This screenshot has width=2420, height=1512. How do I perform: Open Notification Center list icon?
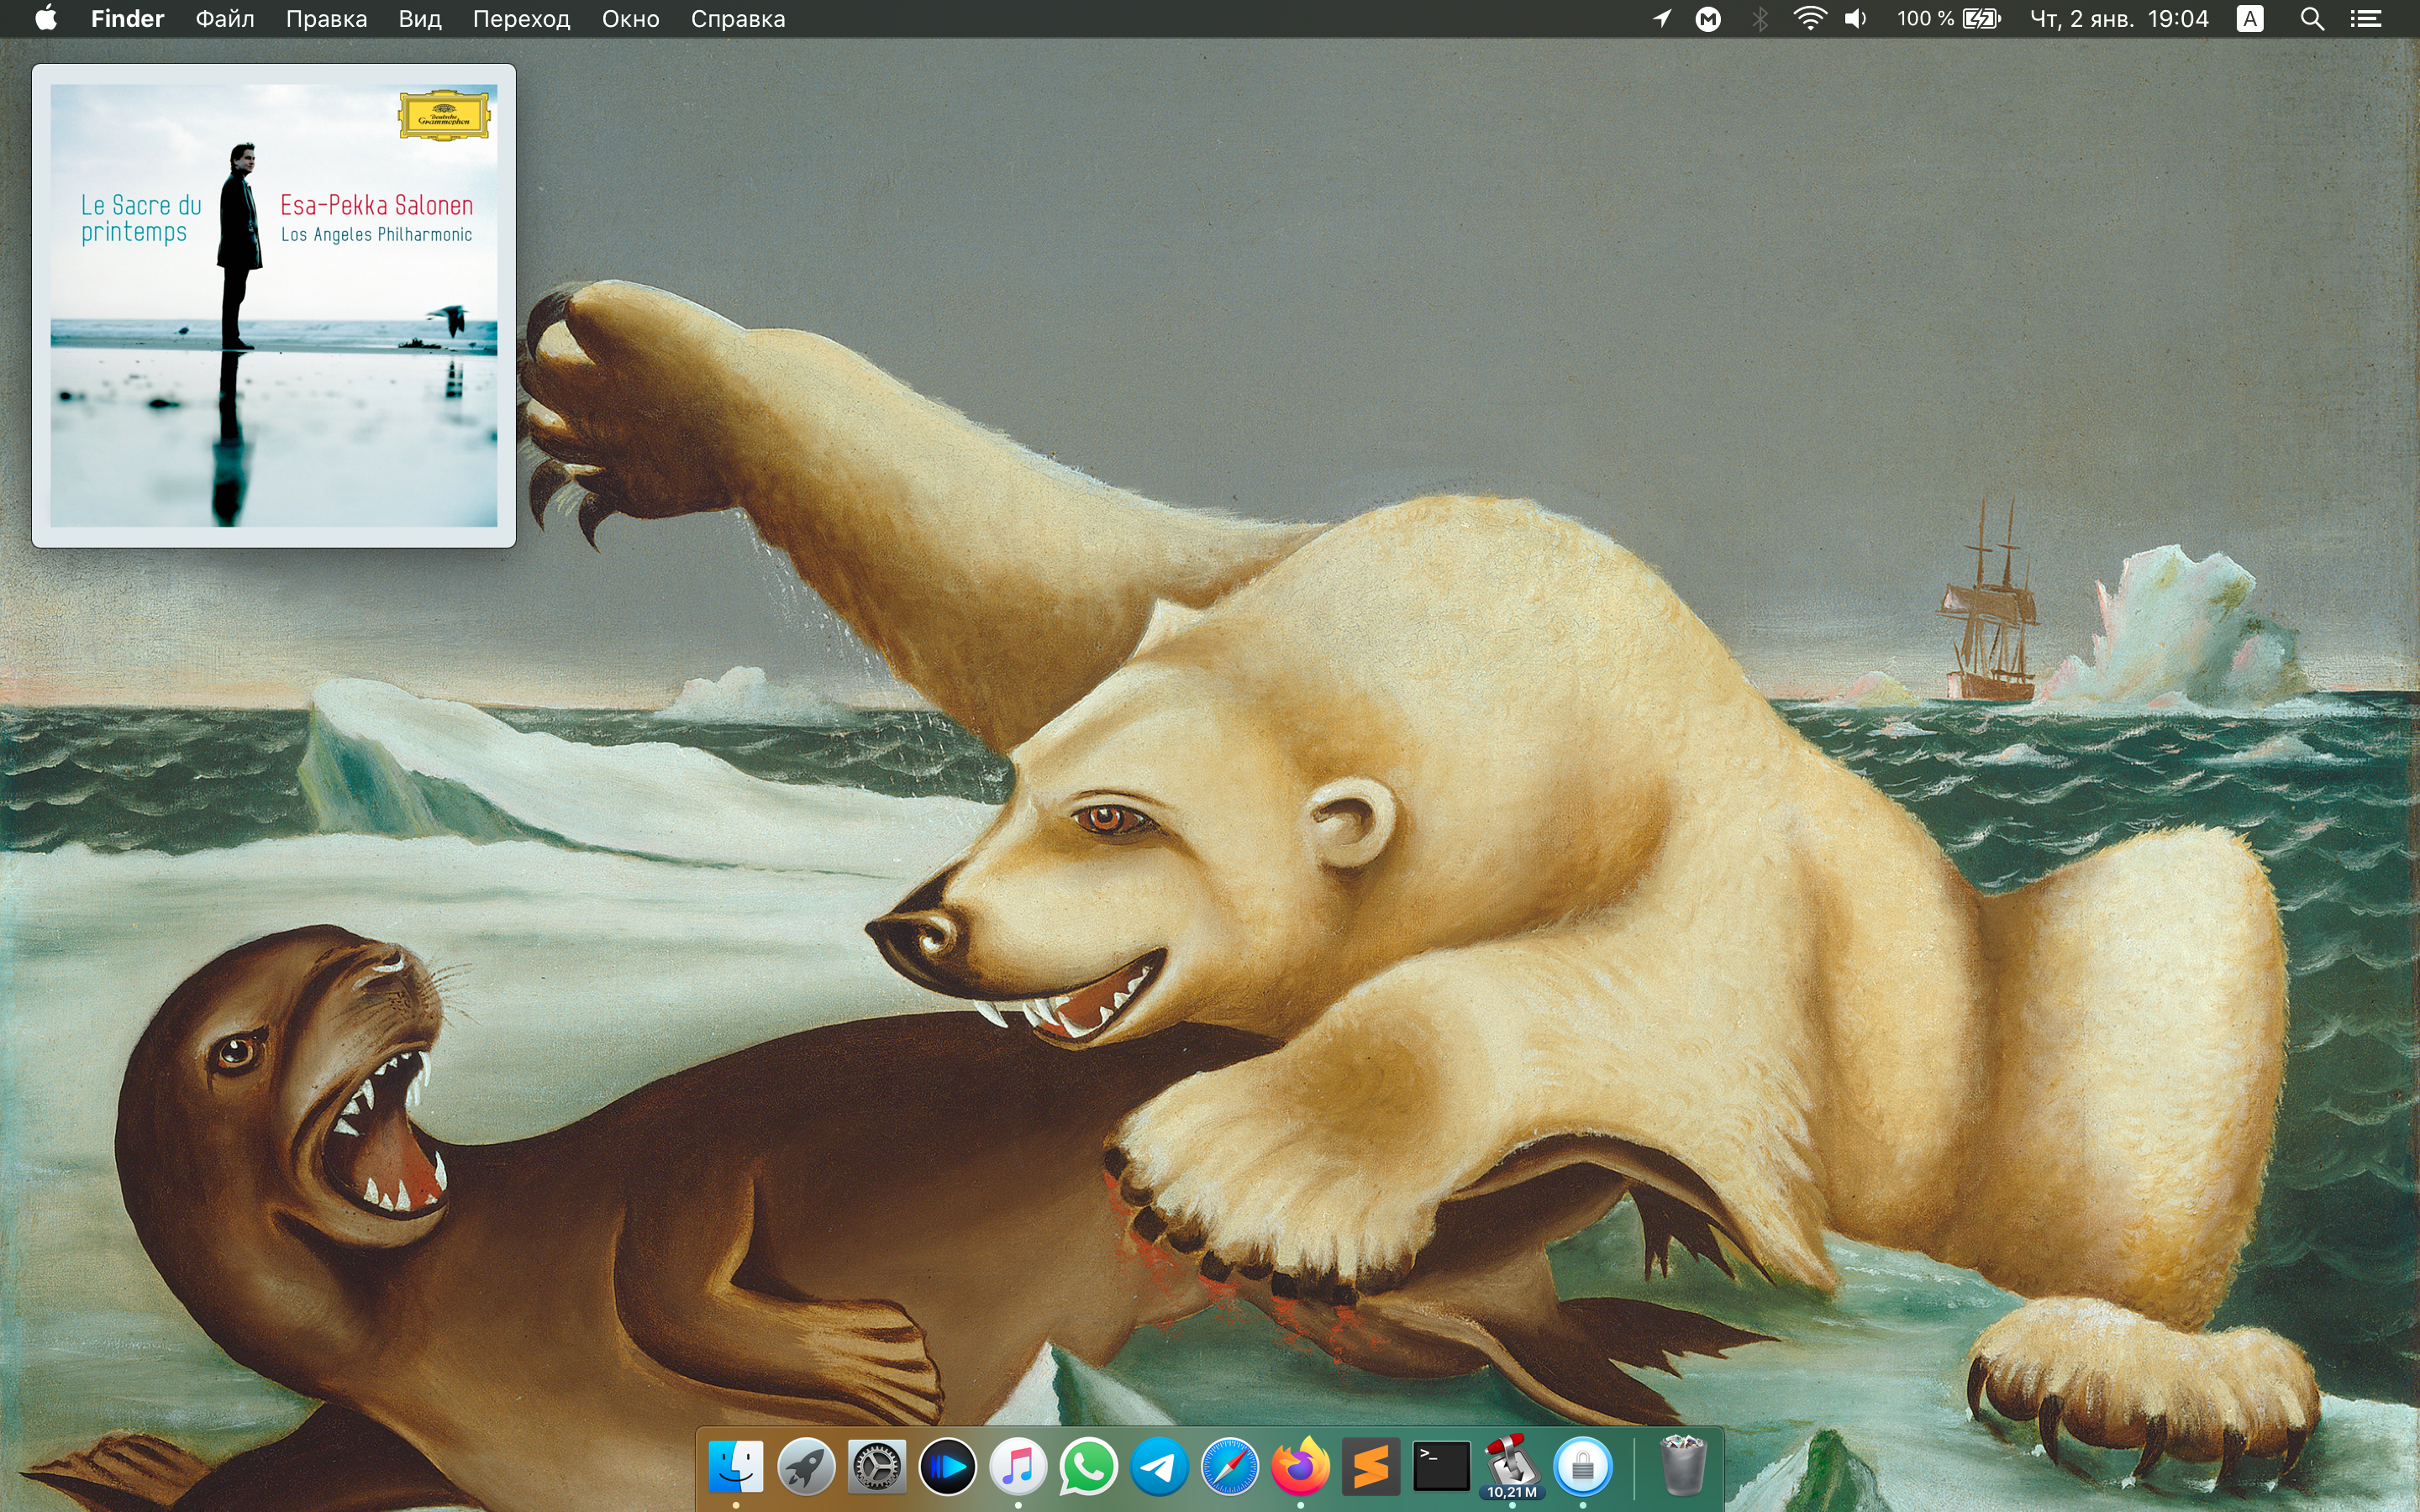[x=2365, y=19]
